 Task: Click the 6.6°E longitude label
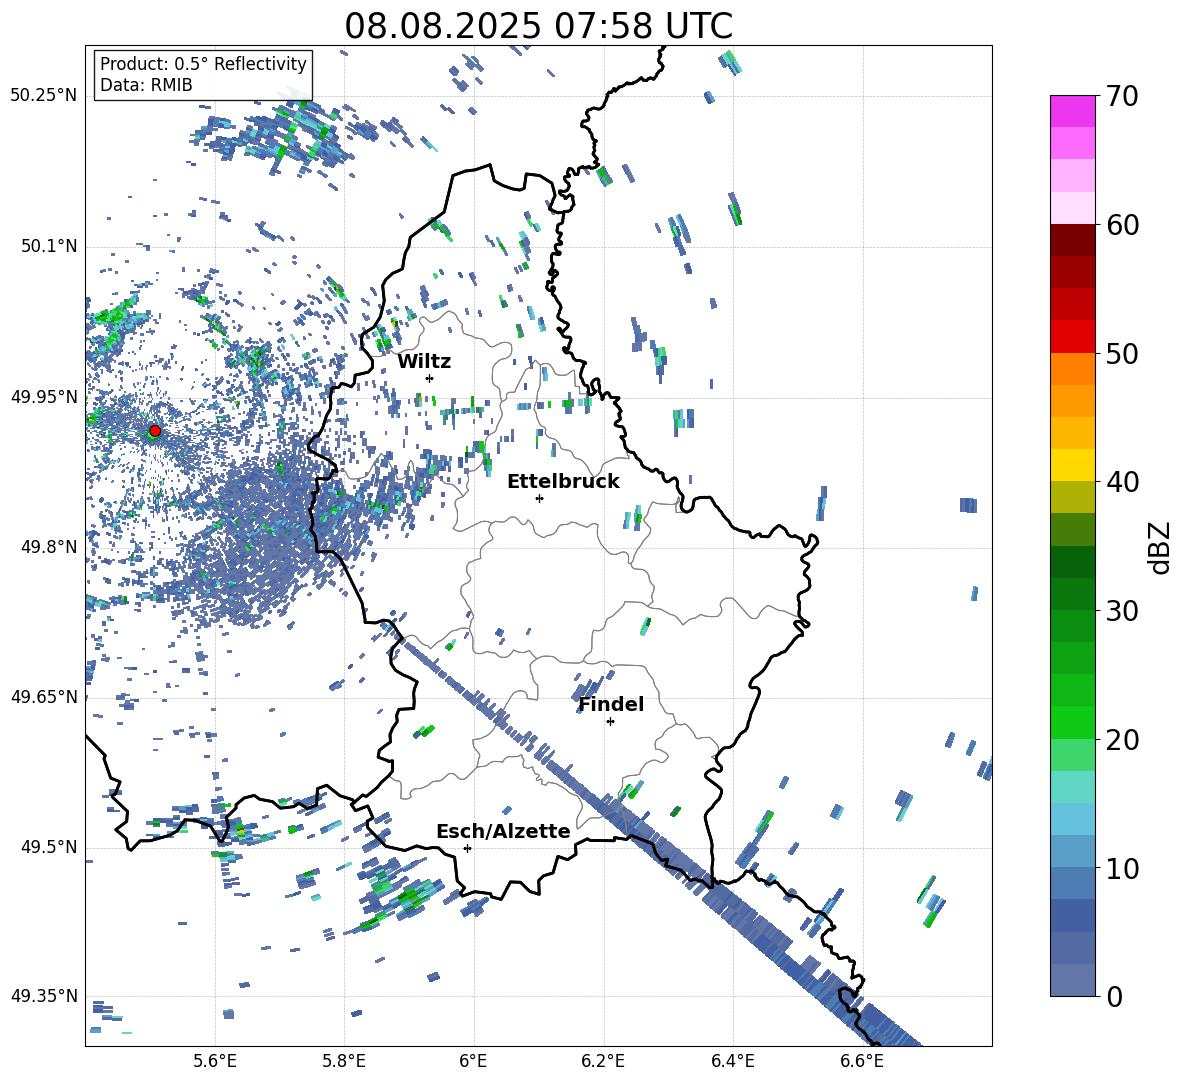862,1061
